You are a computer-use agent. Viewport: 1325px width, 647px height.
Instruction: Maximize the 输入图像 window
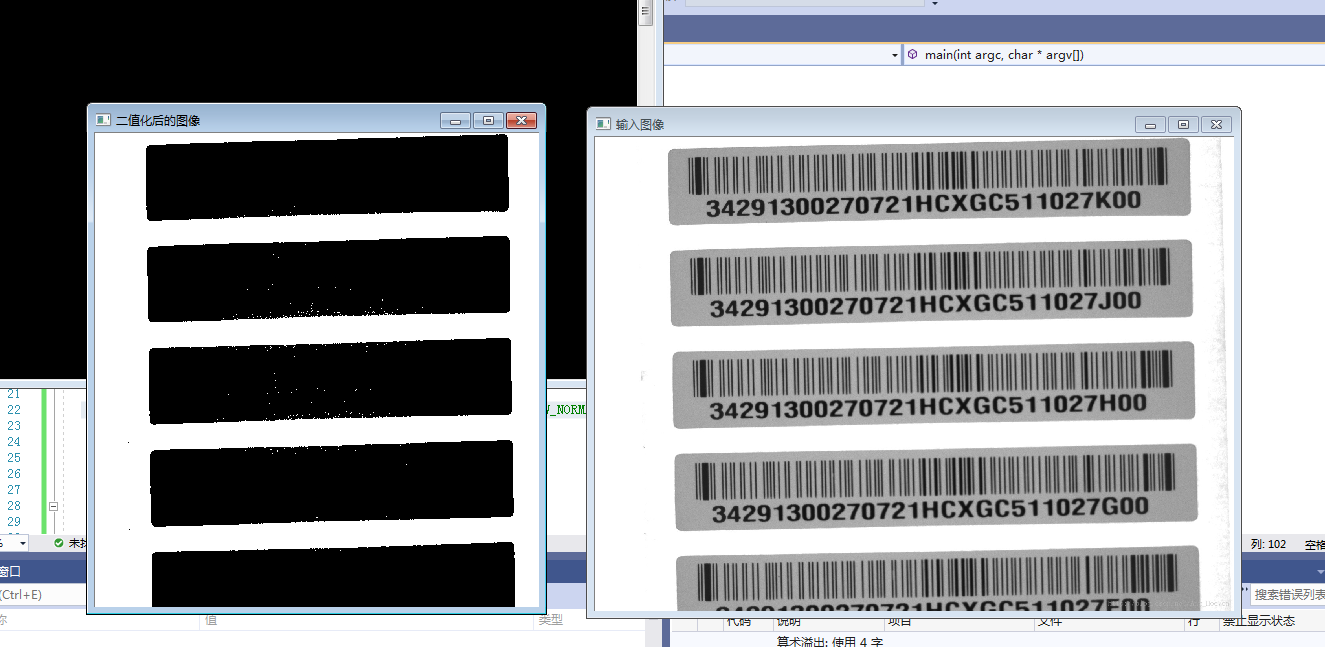[1183, 125]
